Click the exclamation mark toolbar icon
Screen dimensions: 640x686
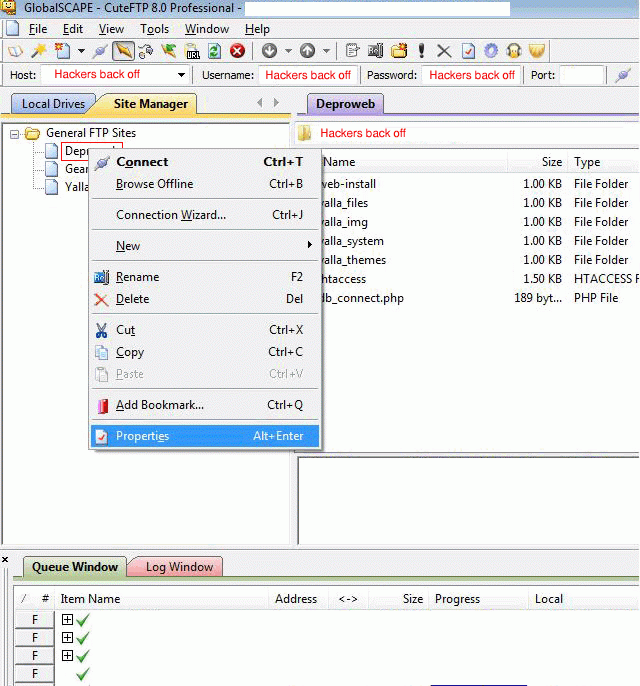pos(422,51)
